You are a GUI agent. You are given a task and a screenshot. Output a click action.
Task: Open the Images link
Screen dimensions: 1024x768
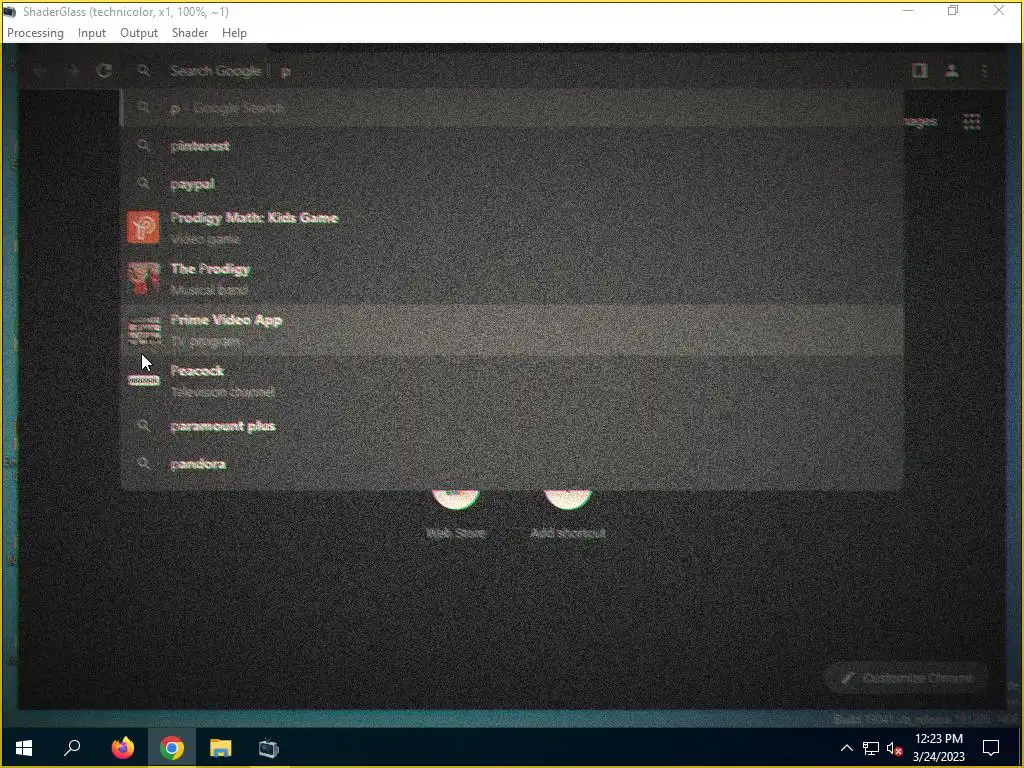point(920,121)
